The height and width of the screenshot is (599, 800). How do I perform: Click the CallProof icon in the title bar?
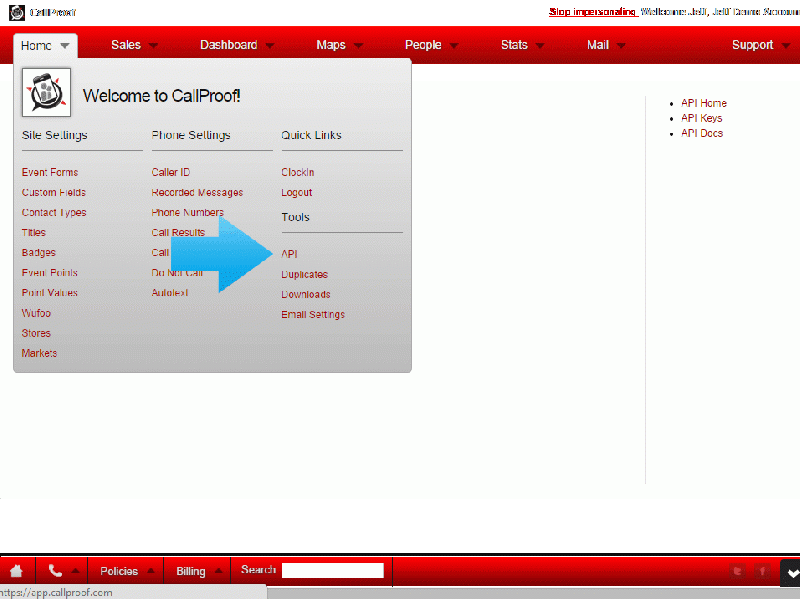tap(17, 13)
